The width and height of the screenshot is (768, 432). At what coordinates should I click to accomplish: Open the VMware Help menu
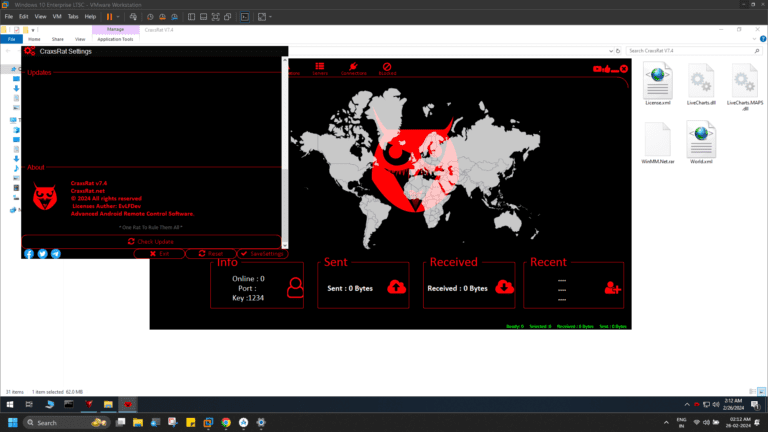[x=90, y=17]
